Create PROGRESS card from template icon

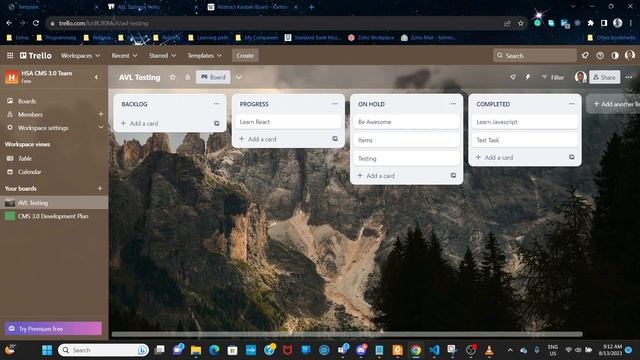(335, 139)
